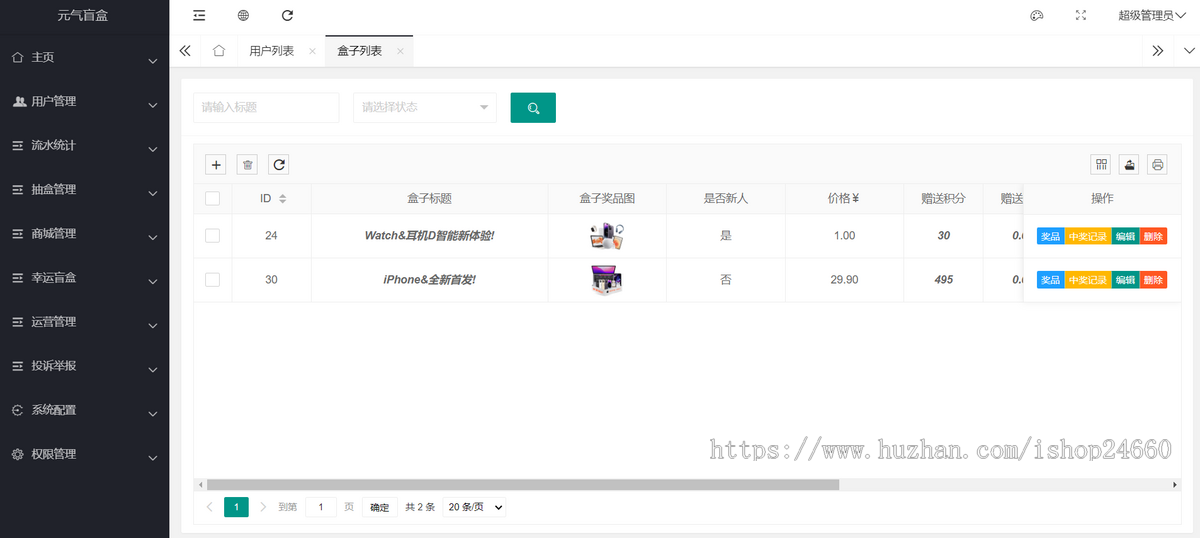1200x538 pixels.
Task: Open prize image thumbnail for iPhone box
Action: 606,280
